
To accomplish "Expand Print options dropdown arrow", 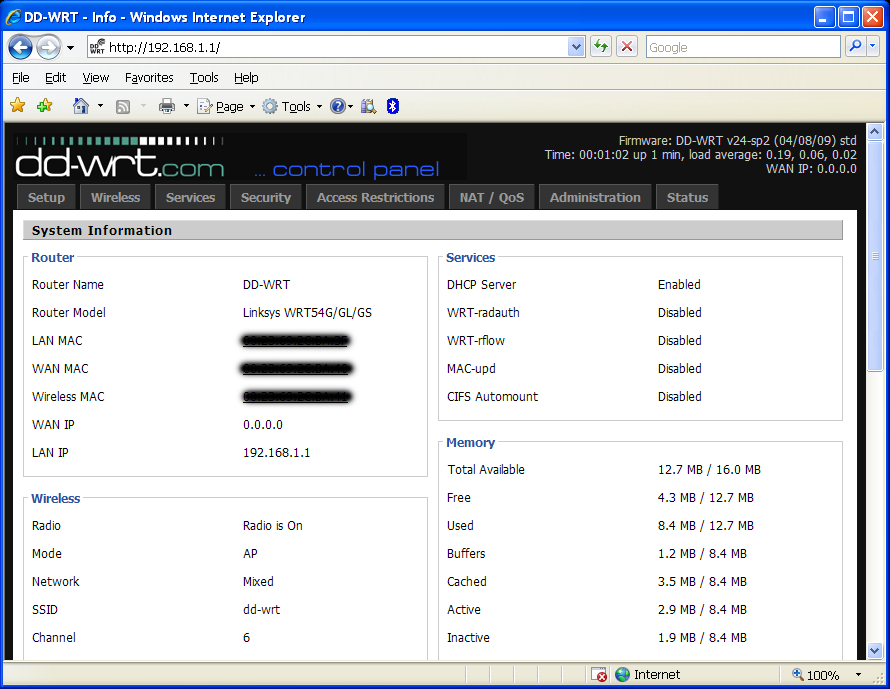I will pos(186,106).
